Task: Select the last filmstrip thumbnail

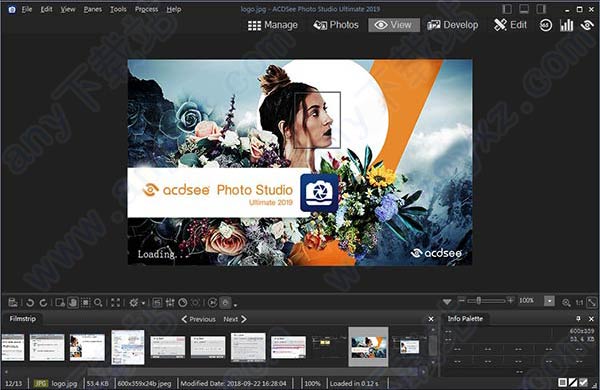Action: [409, 347]
